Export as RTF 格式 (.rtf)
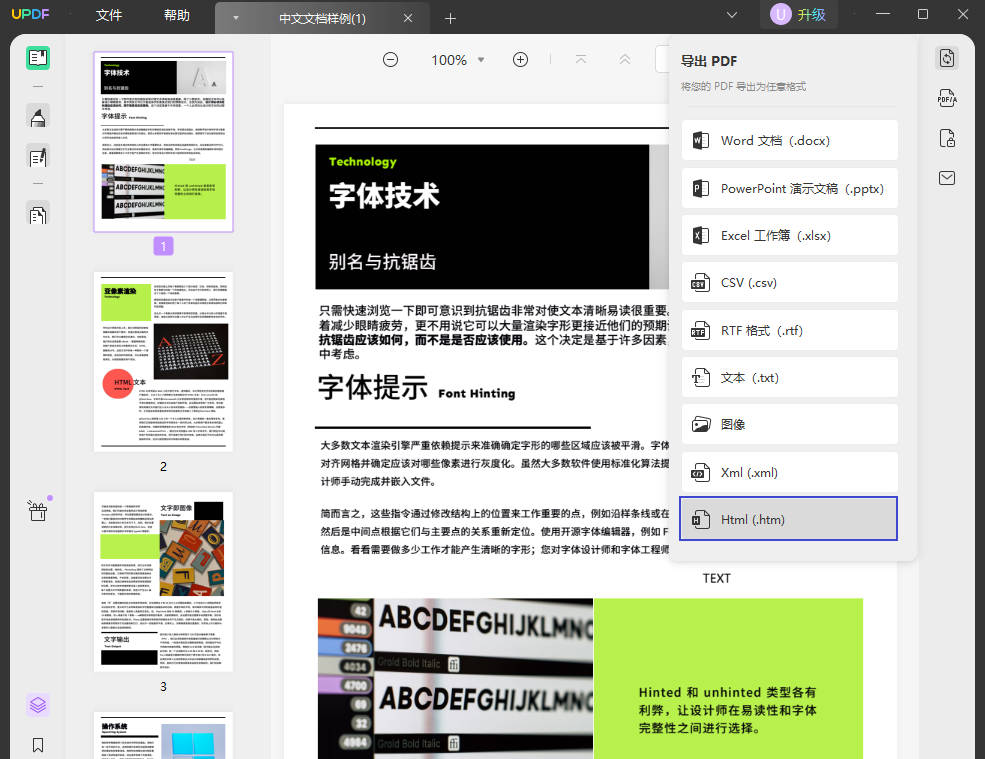 coord(790,330)
